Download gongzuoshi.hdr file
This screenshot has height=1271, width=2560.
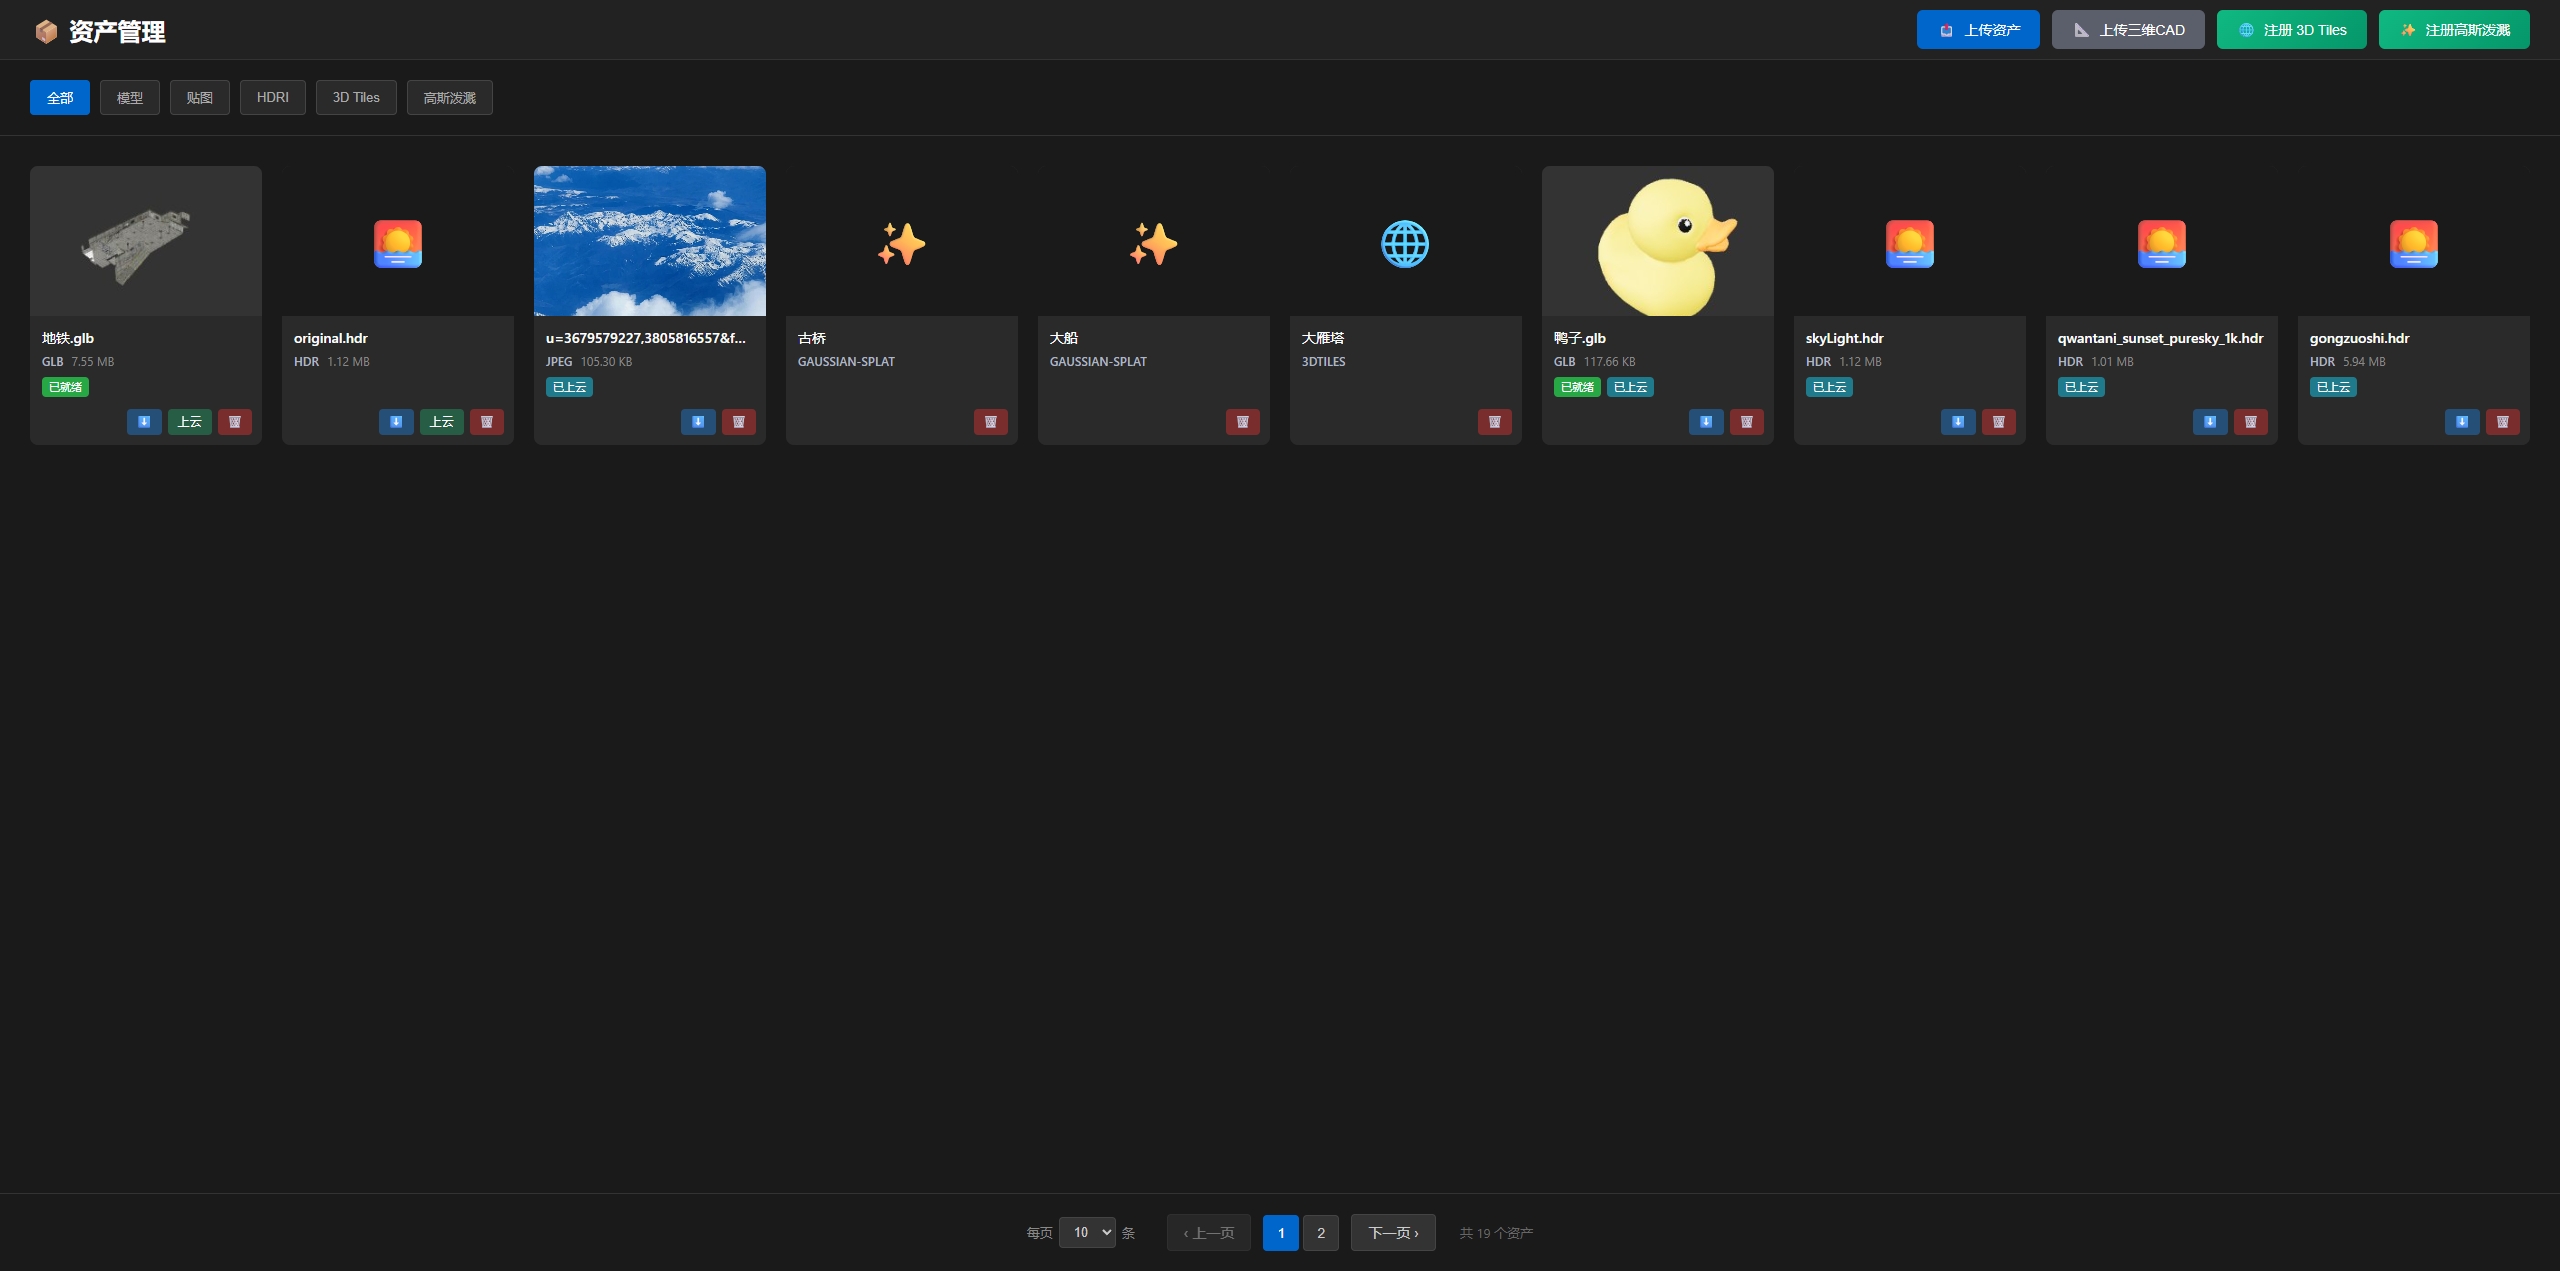(x=2462, y=422)
